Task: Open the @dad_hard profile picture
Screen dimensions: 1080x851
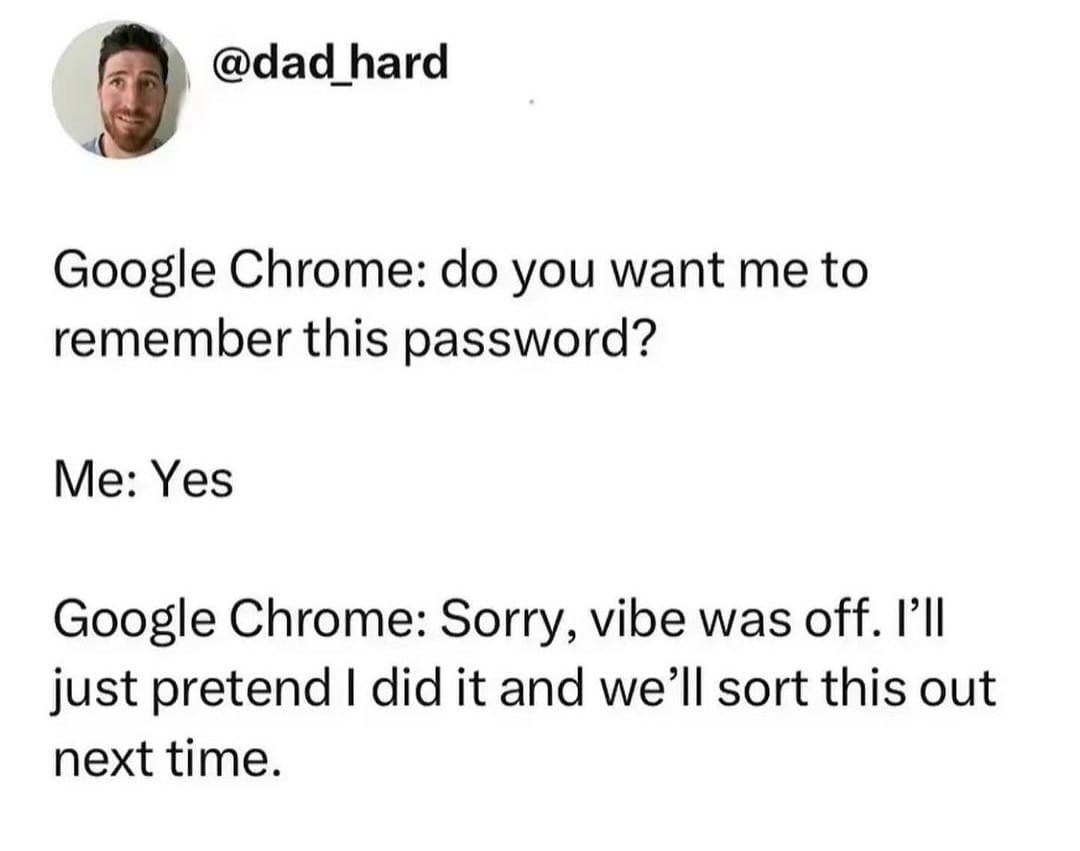Action: click(120, 89)
